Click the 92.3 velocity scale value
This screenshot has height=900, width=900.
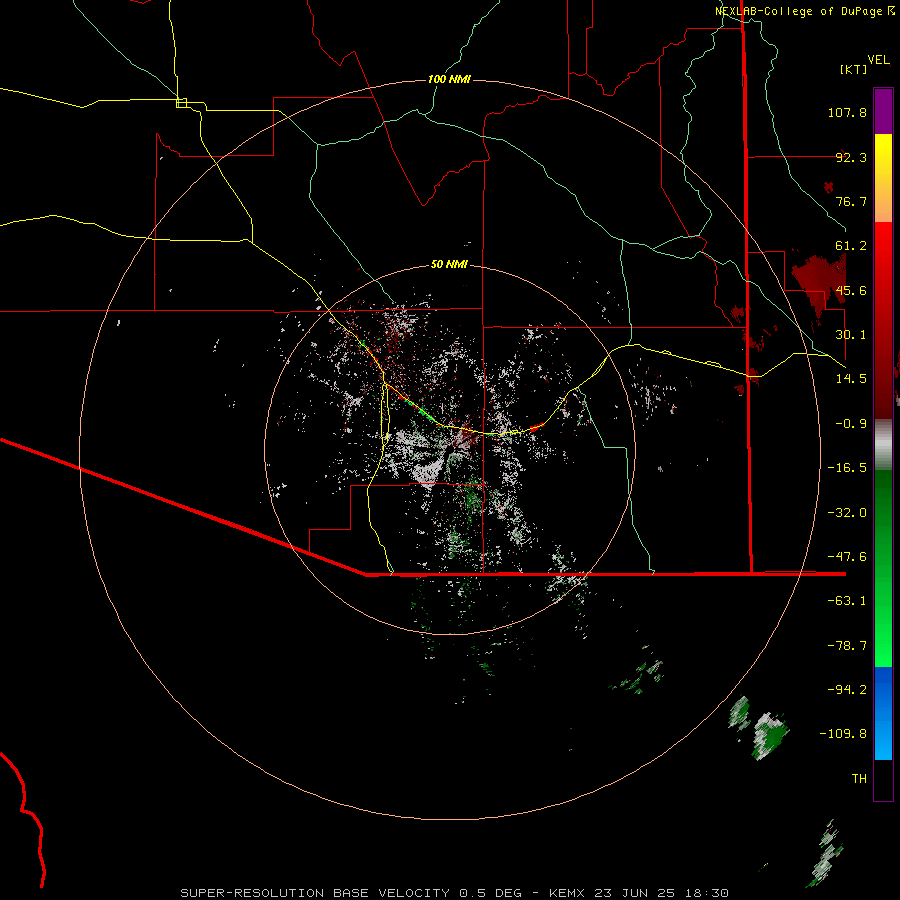point(851,157)
